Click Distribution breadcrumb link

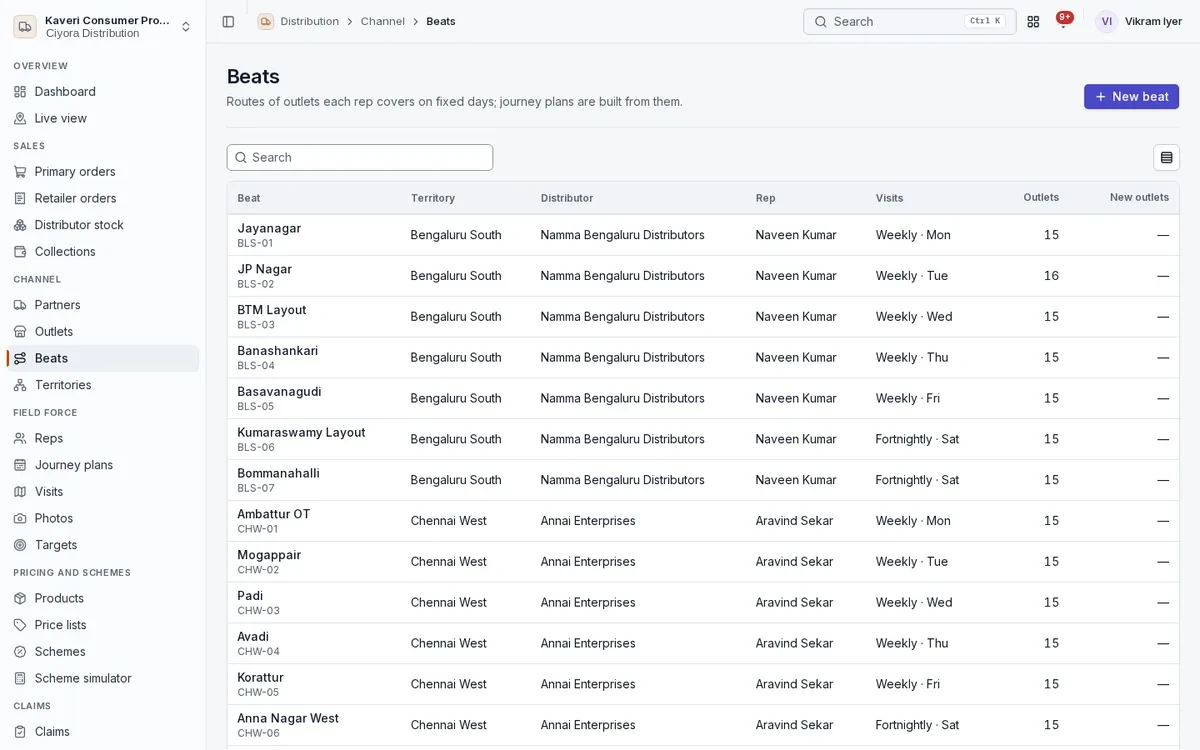point(309,21)
